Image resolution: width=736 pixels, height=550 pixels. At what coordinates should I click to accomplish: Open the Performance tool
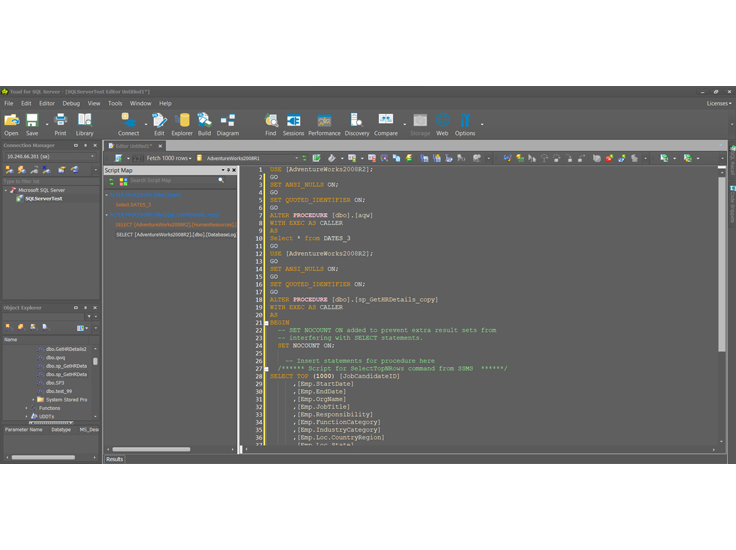[324, 124]
